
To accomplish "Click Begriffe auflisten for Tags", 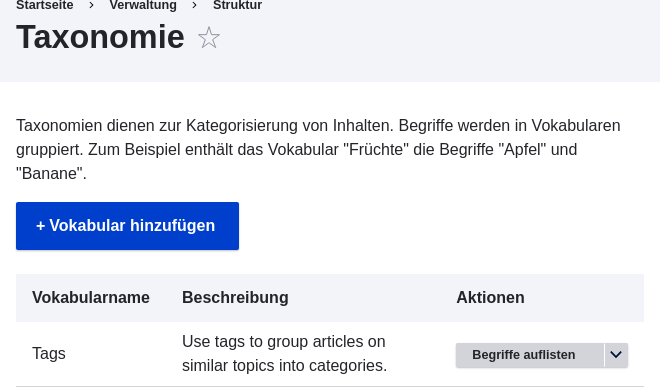I will pos(530,355).
